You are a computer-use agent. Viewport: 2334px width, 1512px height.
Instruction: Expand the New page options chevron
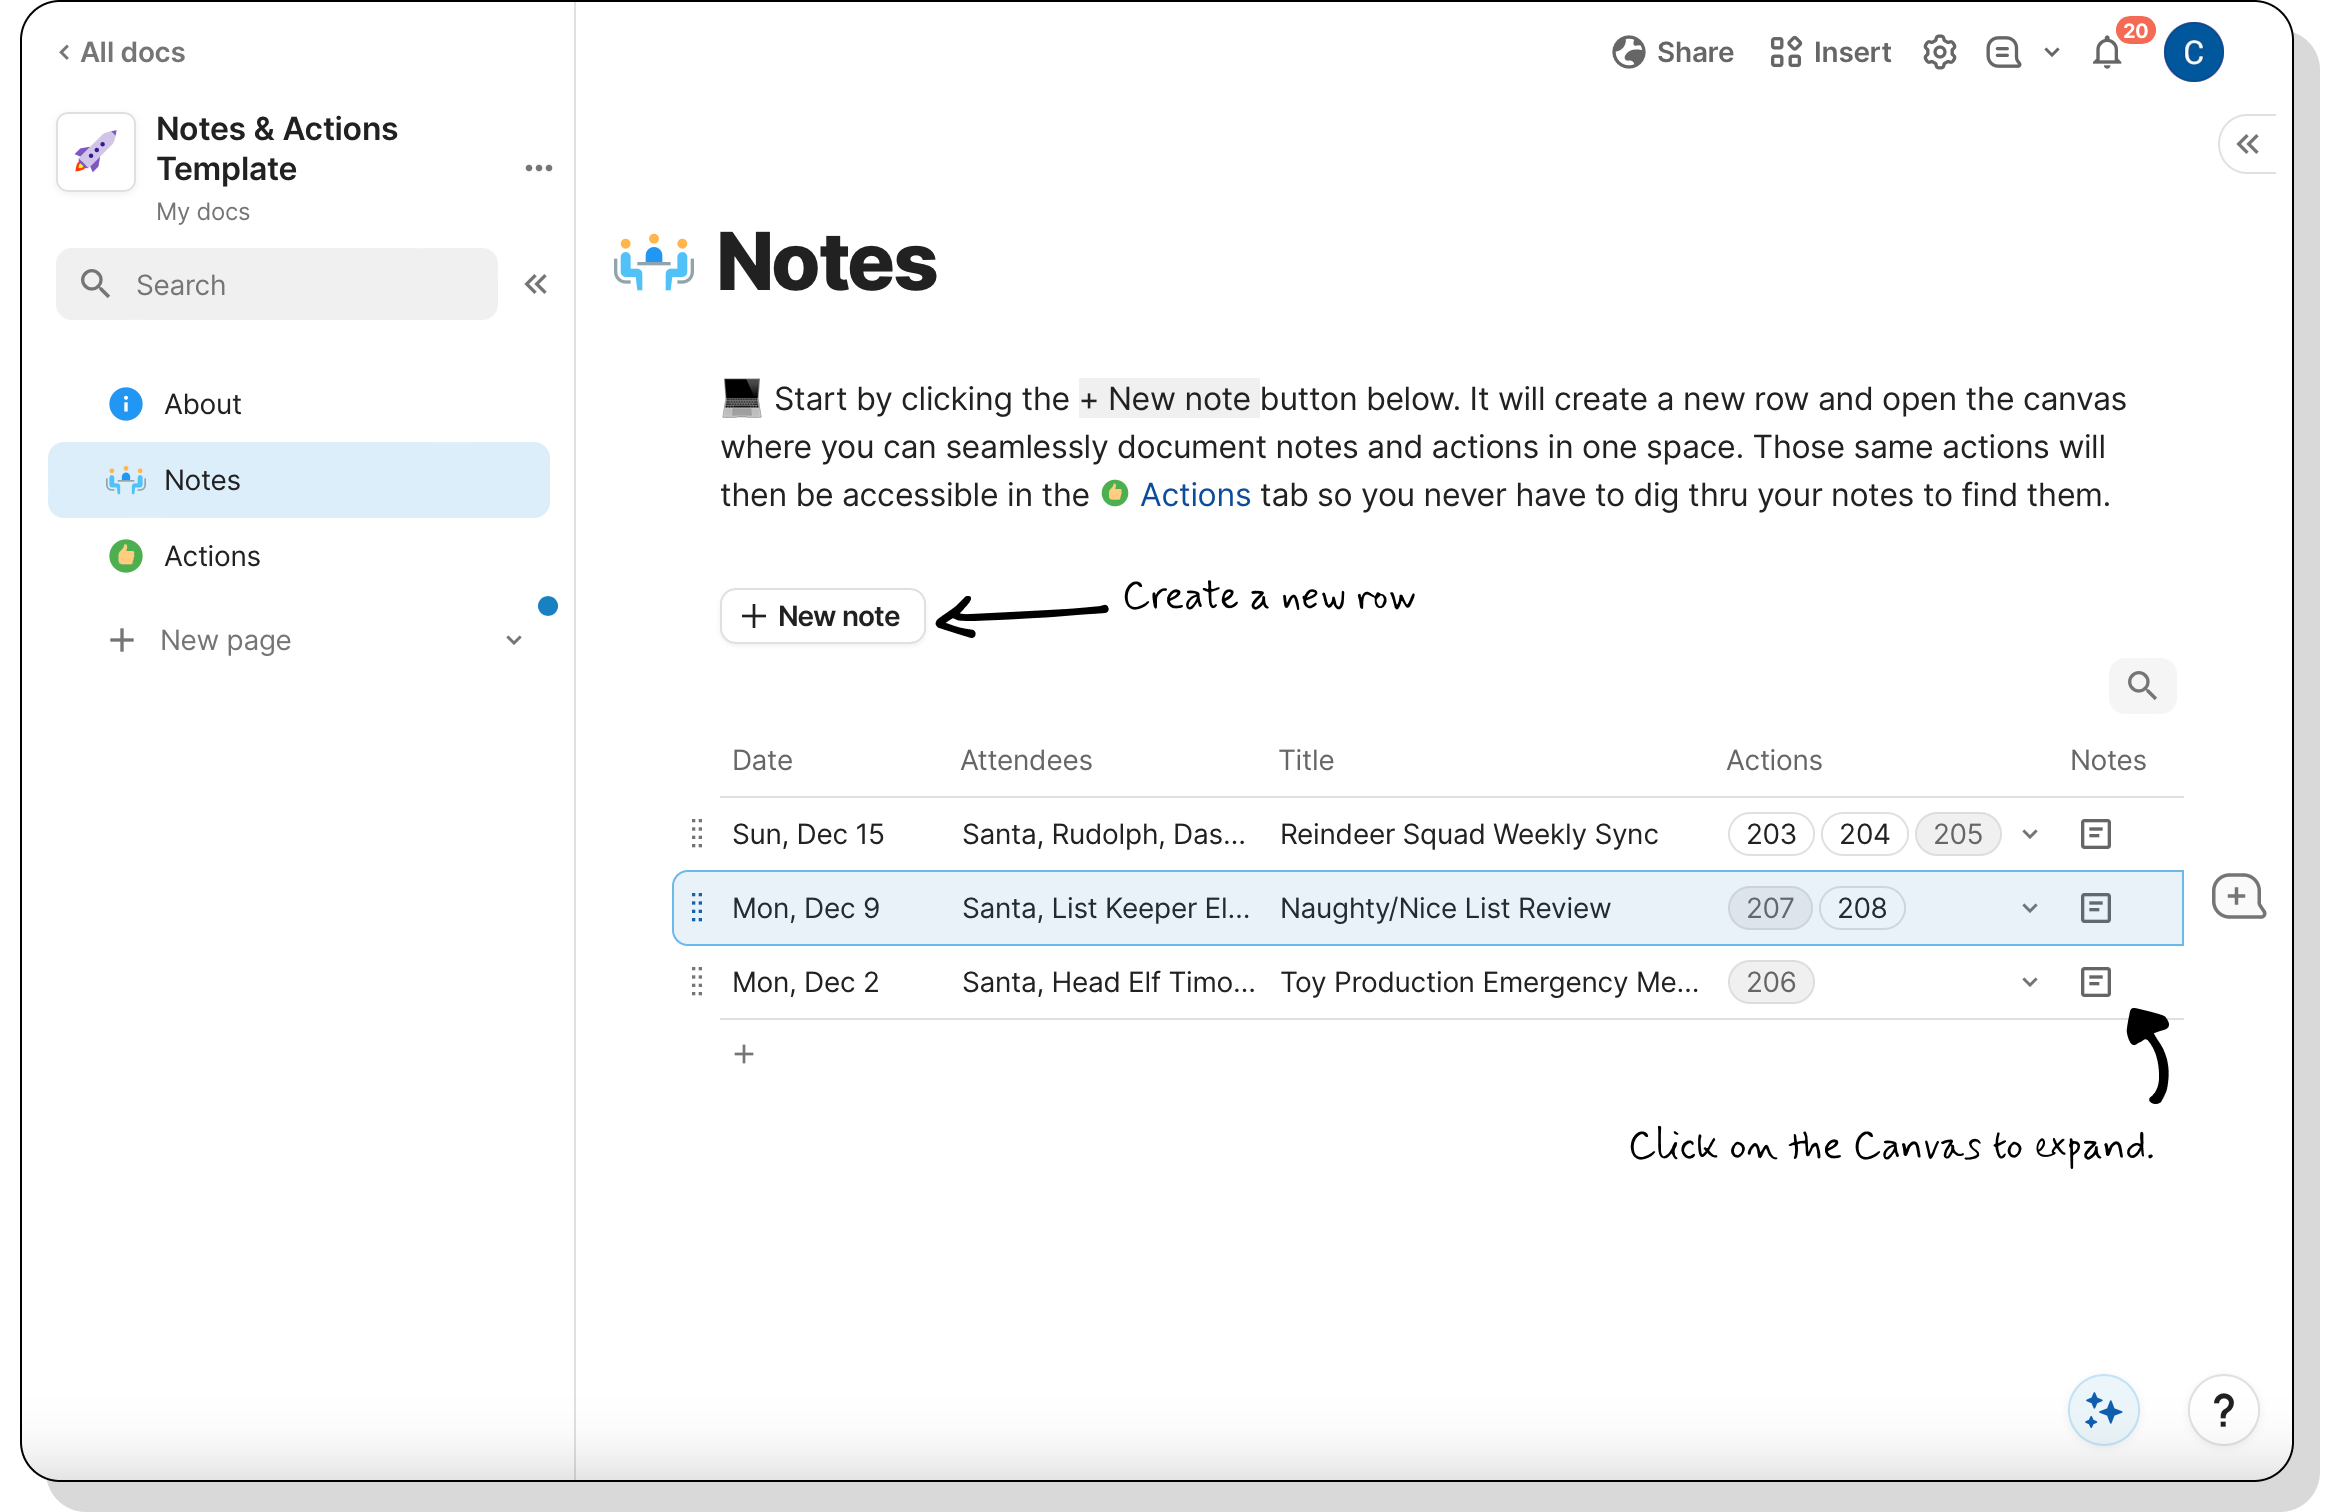[514, 640]
